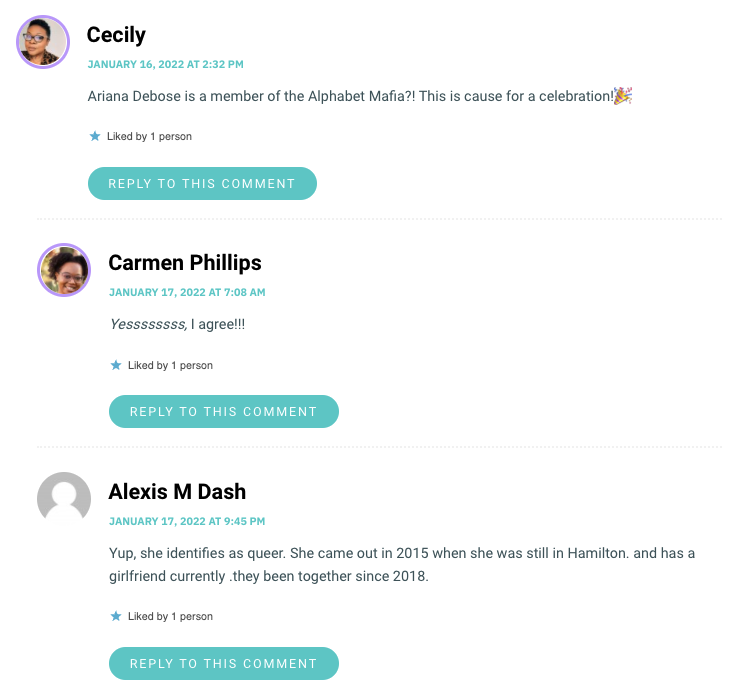Image resolution: width=737 pixels, height=697 pixels.
Task: Click the party popper emoji in Cecily's comment
Action: coord(623,95)
